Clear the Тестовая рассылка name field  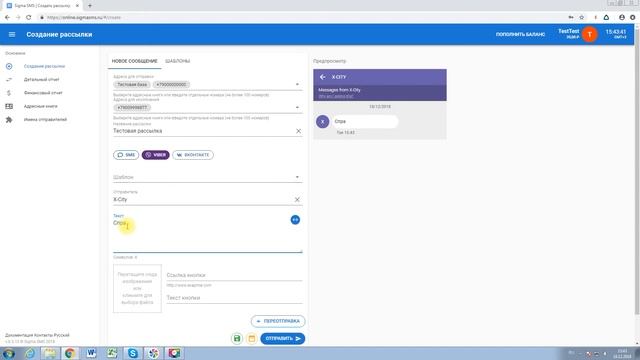(x=298, y=131)
